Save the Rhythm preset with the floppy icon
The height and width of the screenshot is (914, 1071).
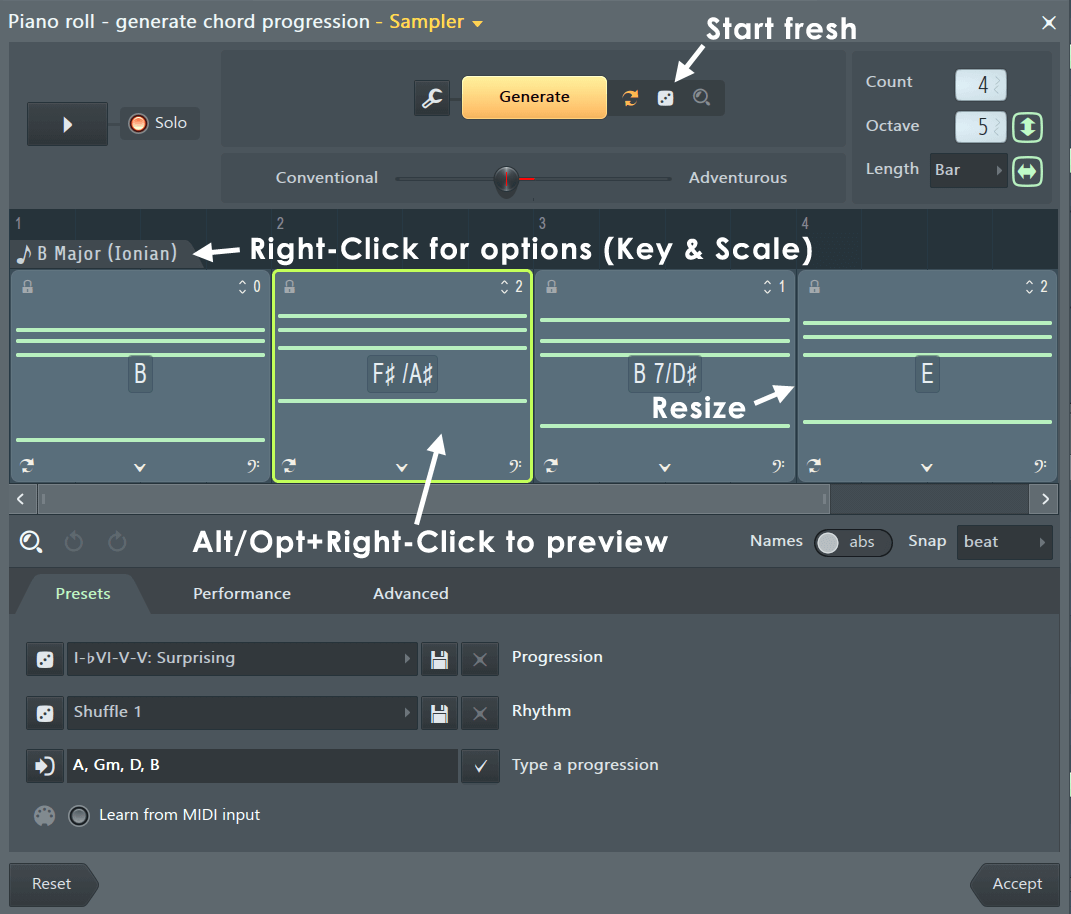click(438, 713)
